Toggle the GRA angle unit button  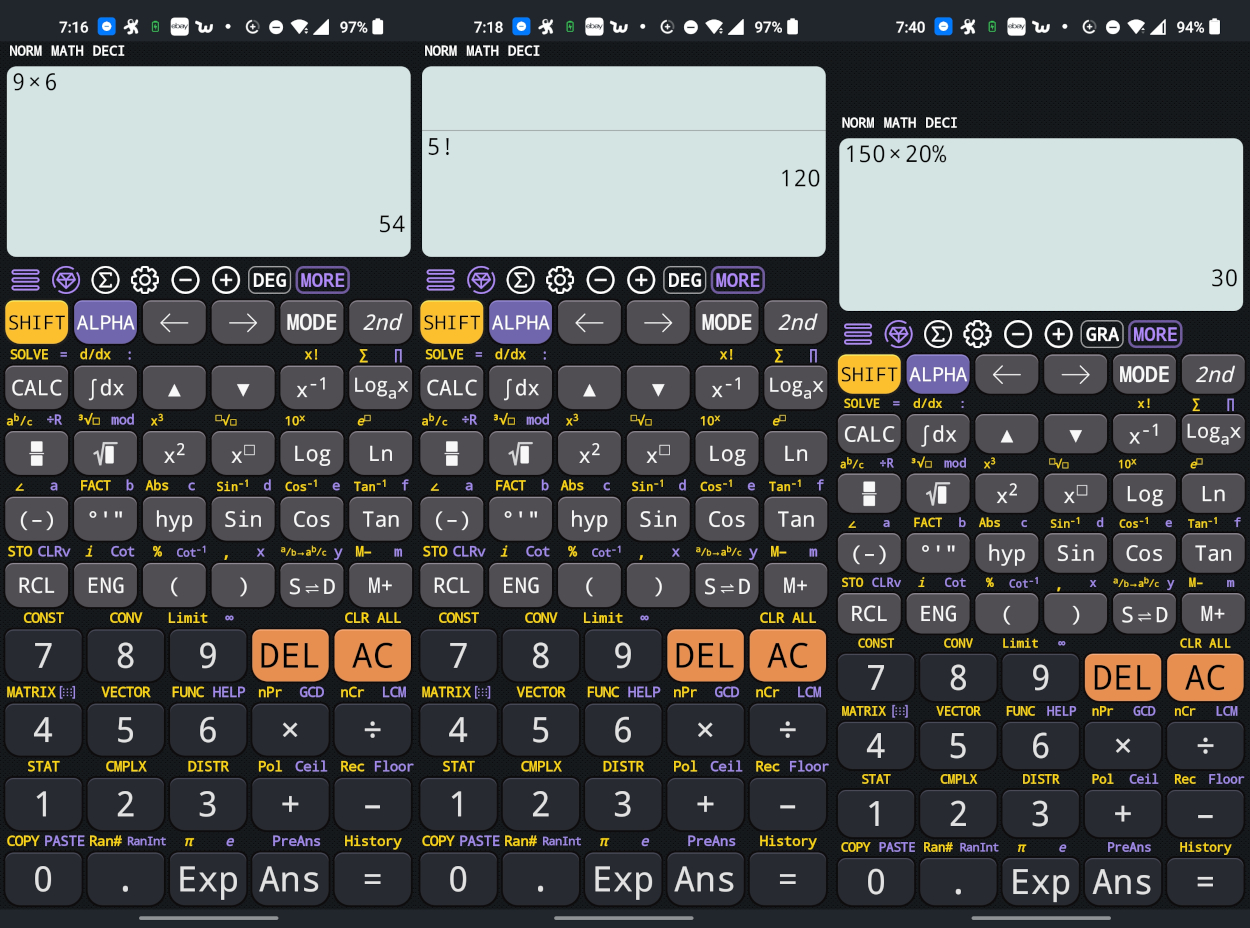tap(1102, 334)
